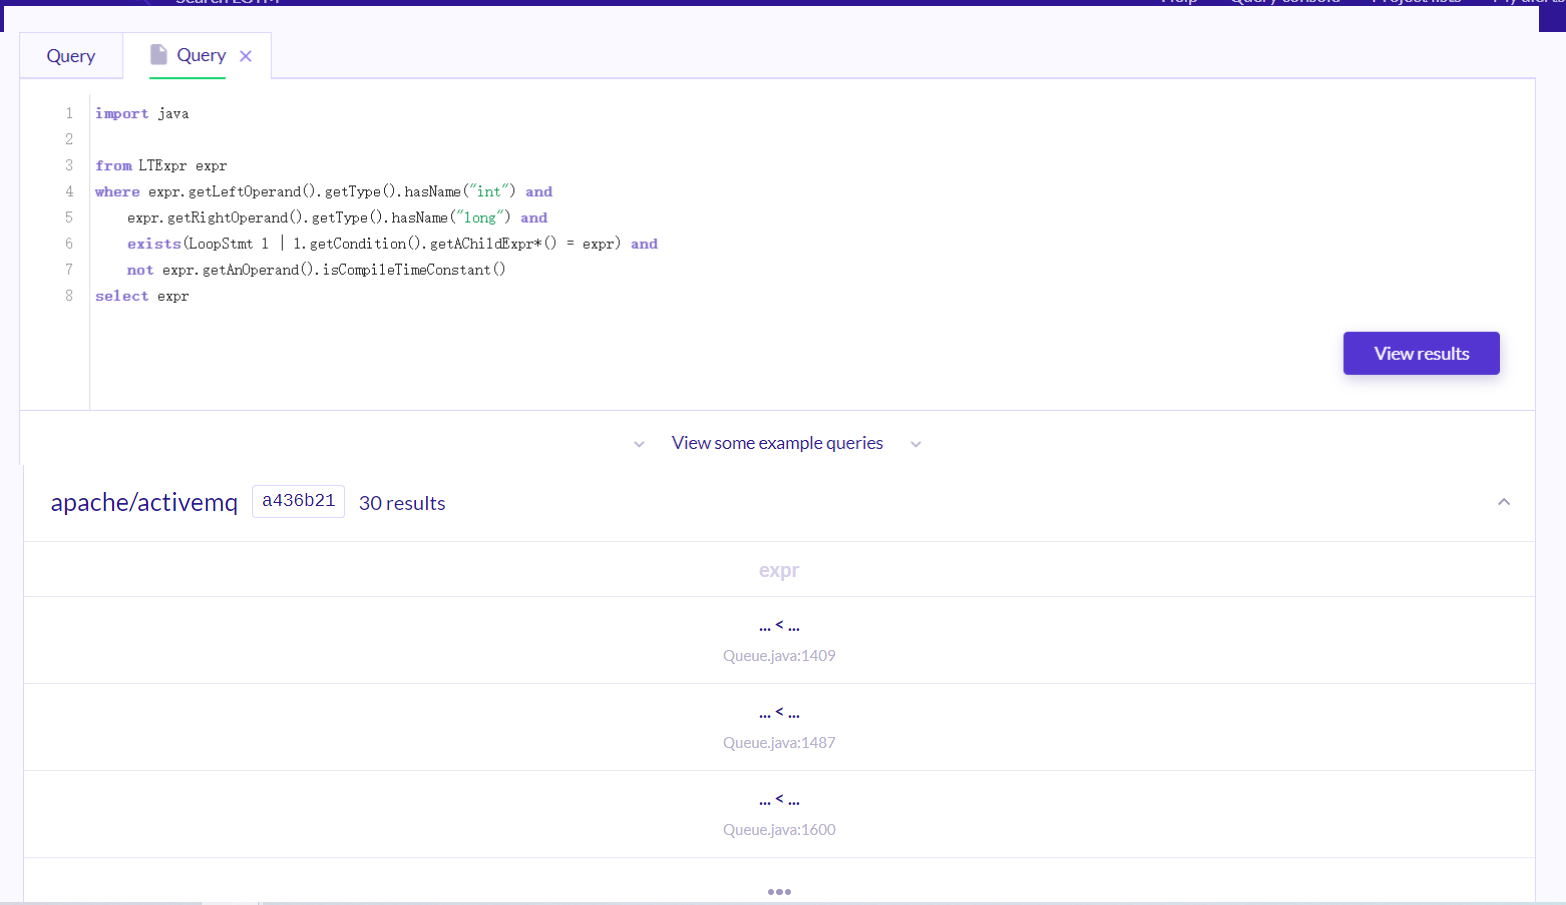Viewport: 1566px width, 905px height.
Task: Click the 'select expr' code line
Action: coord(142,296)
